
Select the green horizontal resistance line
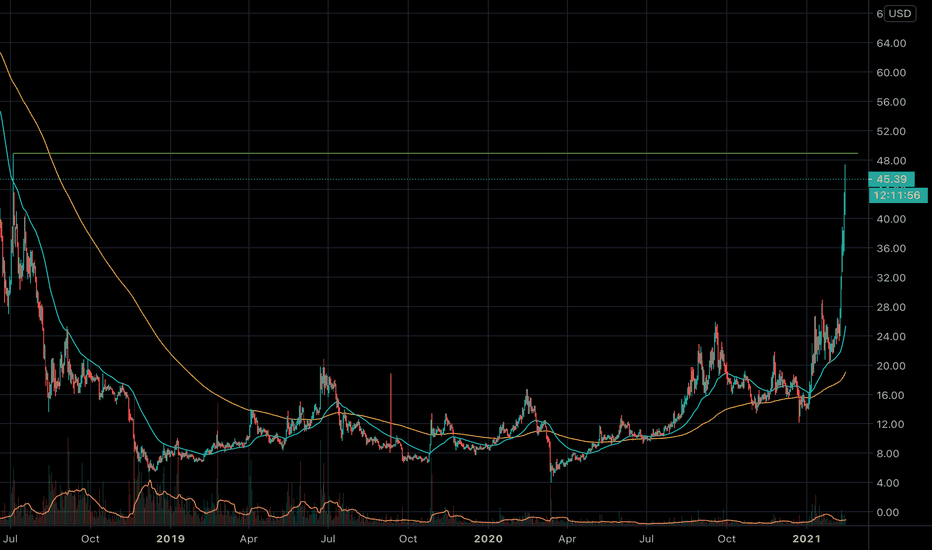[x=435, y=153]
